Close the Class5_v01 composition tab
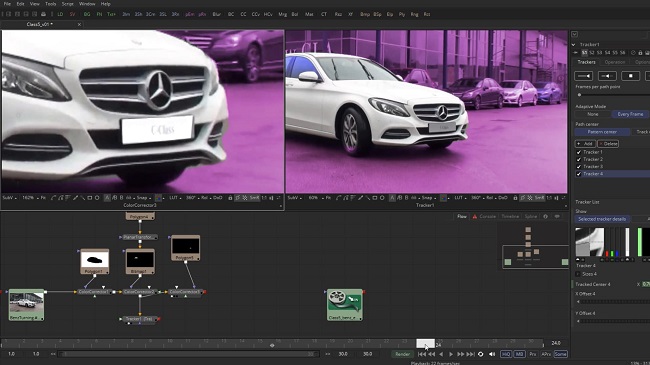650x365 pixels. point(79,24)
